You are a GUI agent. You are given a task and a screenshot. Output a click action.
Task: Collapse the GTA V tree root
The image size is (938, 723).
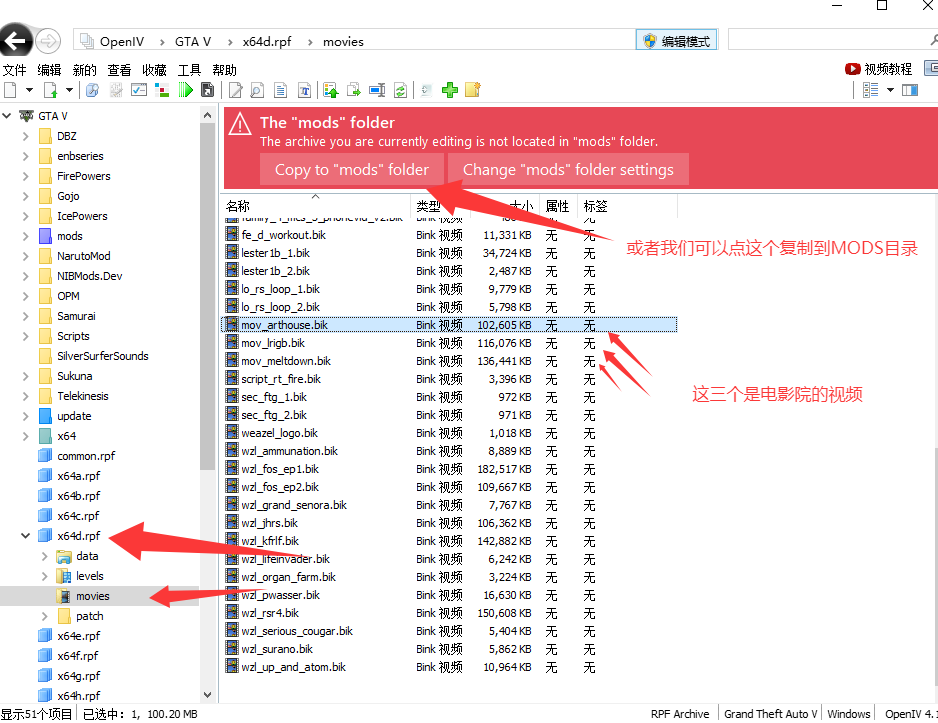7,116
